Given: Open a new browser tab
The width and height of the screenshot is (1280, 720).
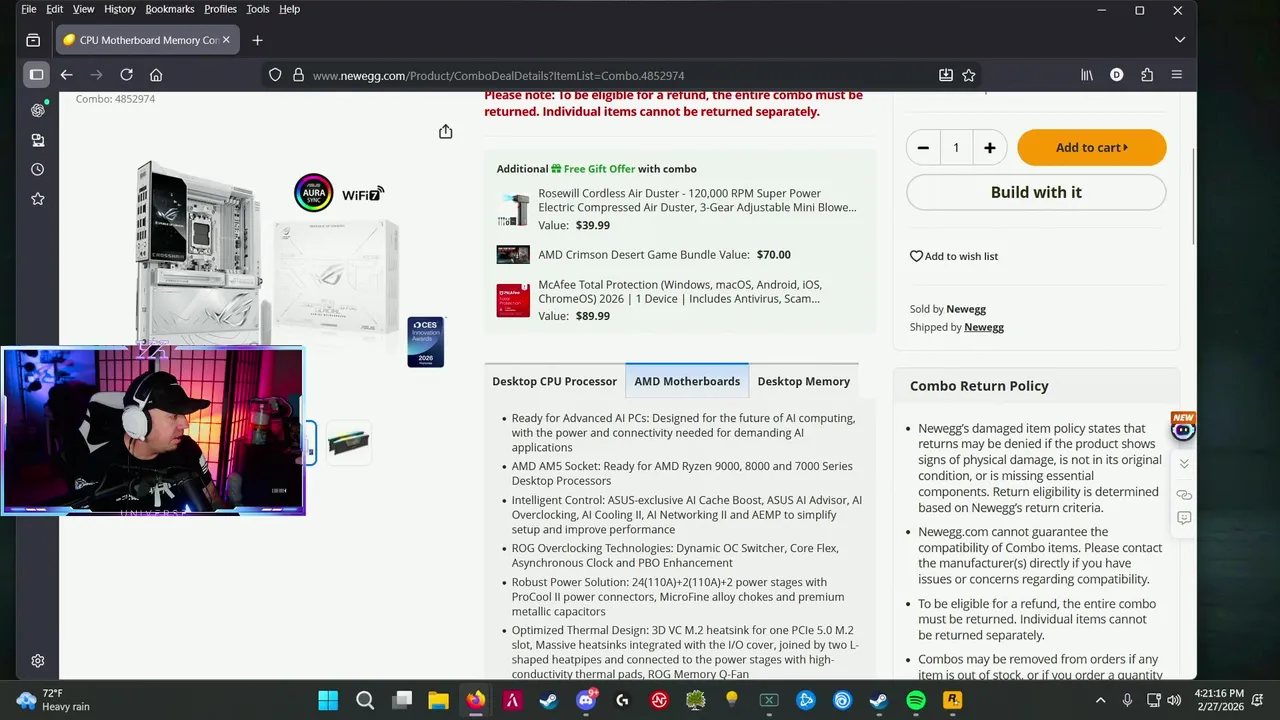Looking at the screenshot, I should coord(257,40).
